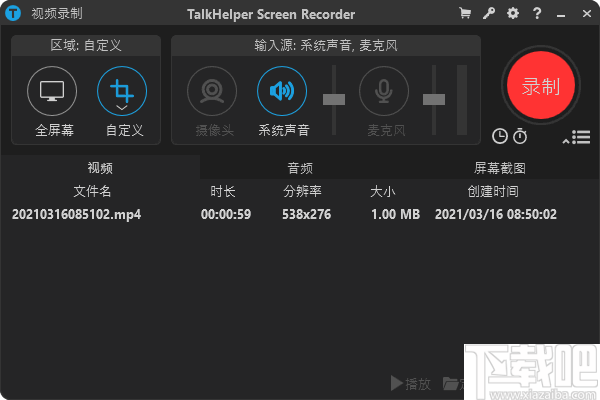The width and height of the screenshot is (600, 400).
Task: Click creation time 2021/03/16 08:50:02
Action: coord(496,214)
